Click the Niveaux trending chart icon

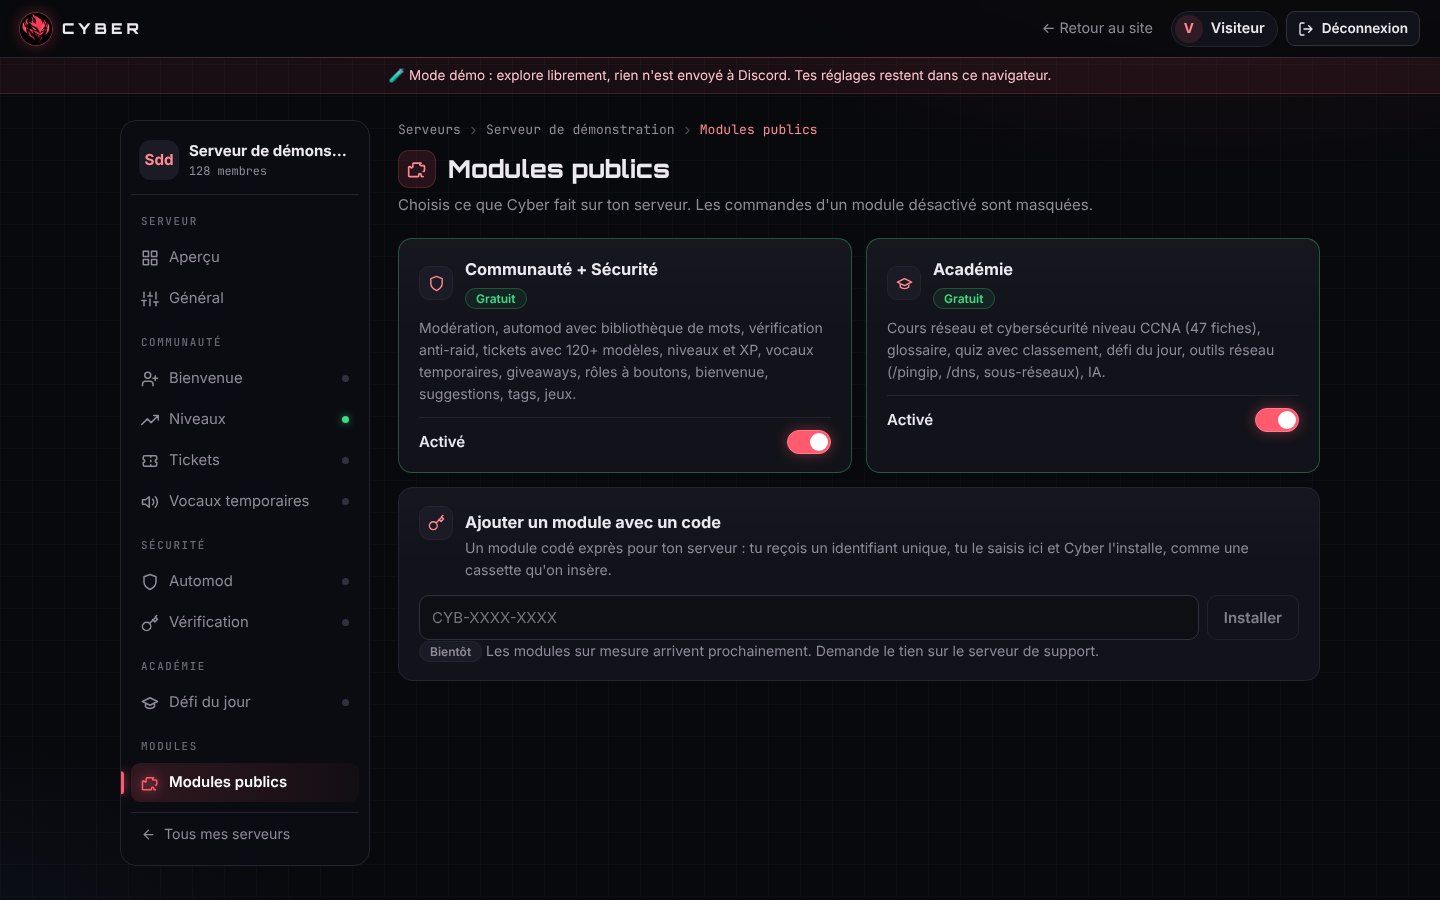(150, 420)
